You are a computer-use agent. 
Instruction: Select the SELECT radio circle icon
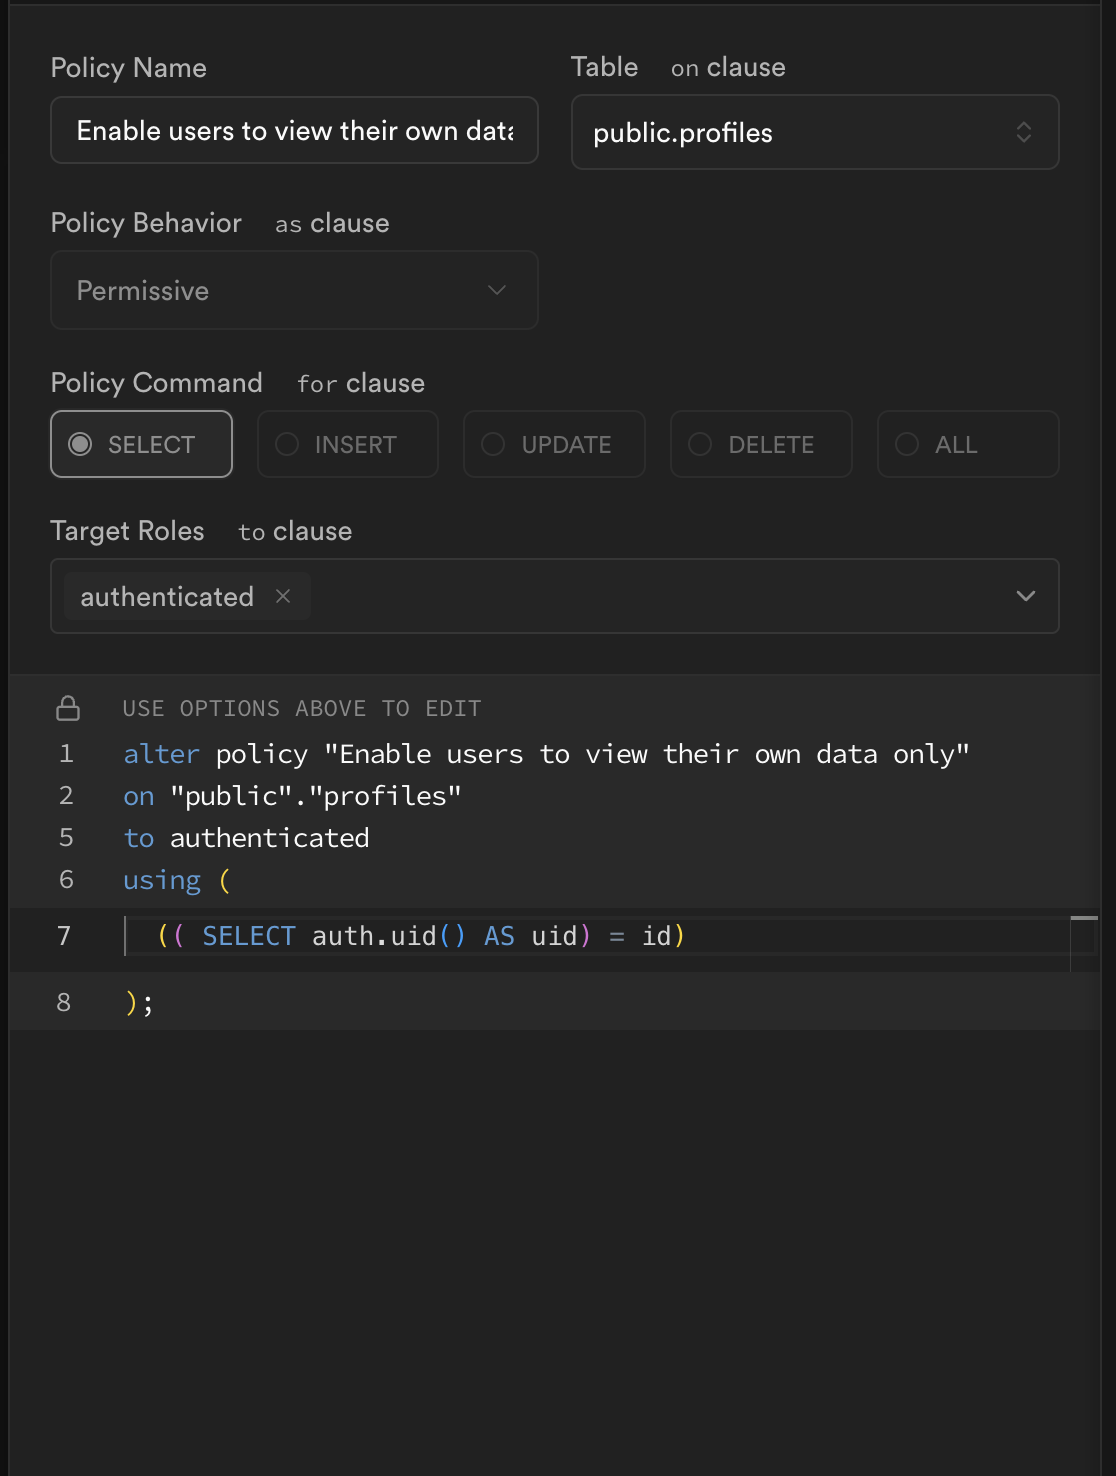pyautogui.click(x=82, y=444)
